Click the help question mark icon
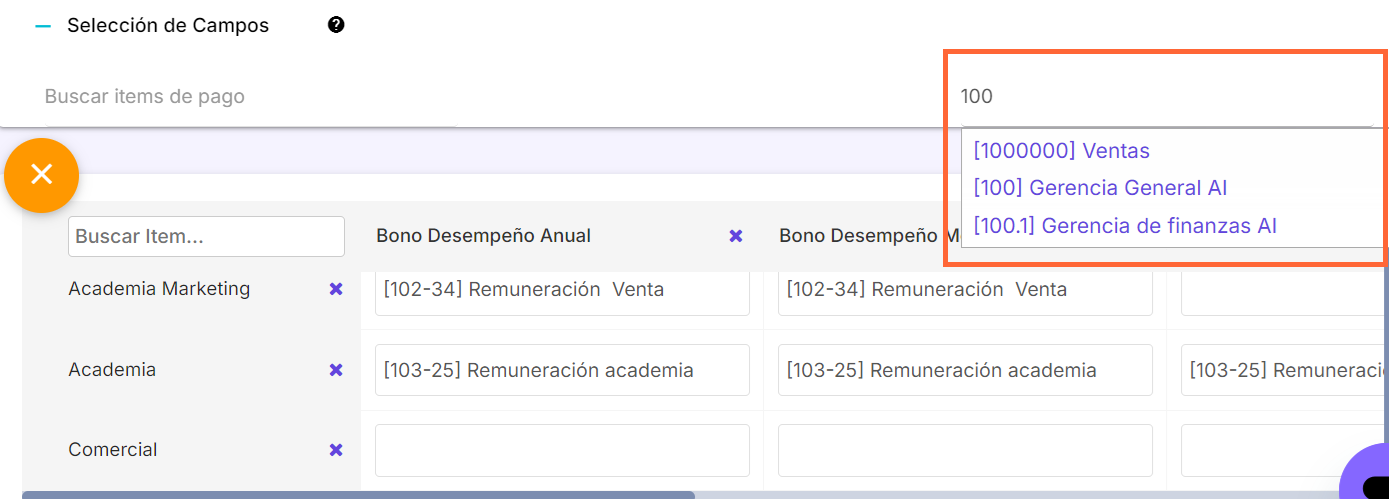The width and height of the screenshot is (1390, 499). point(336,25)
